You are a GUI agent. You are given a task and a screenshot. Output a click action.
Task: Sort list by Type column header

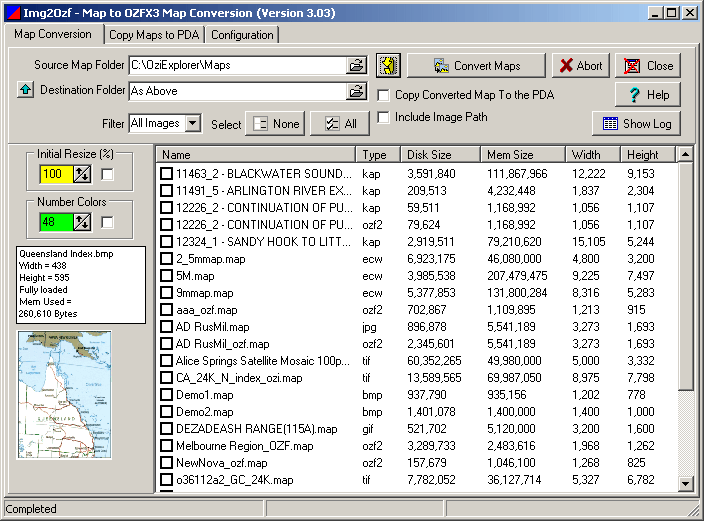(x=378, y=155)
